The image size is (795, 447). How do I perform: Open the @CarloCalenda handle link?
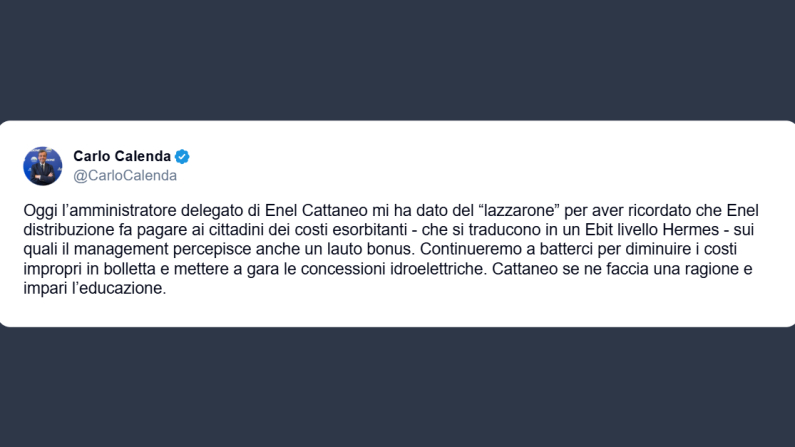(125, 176)
